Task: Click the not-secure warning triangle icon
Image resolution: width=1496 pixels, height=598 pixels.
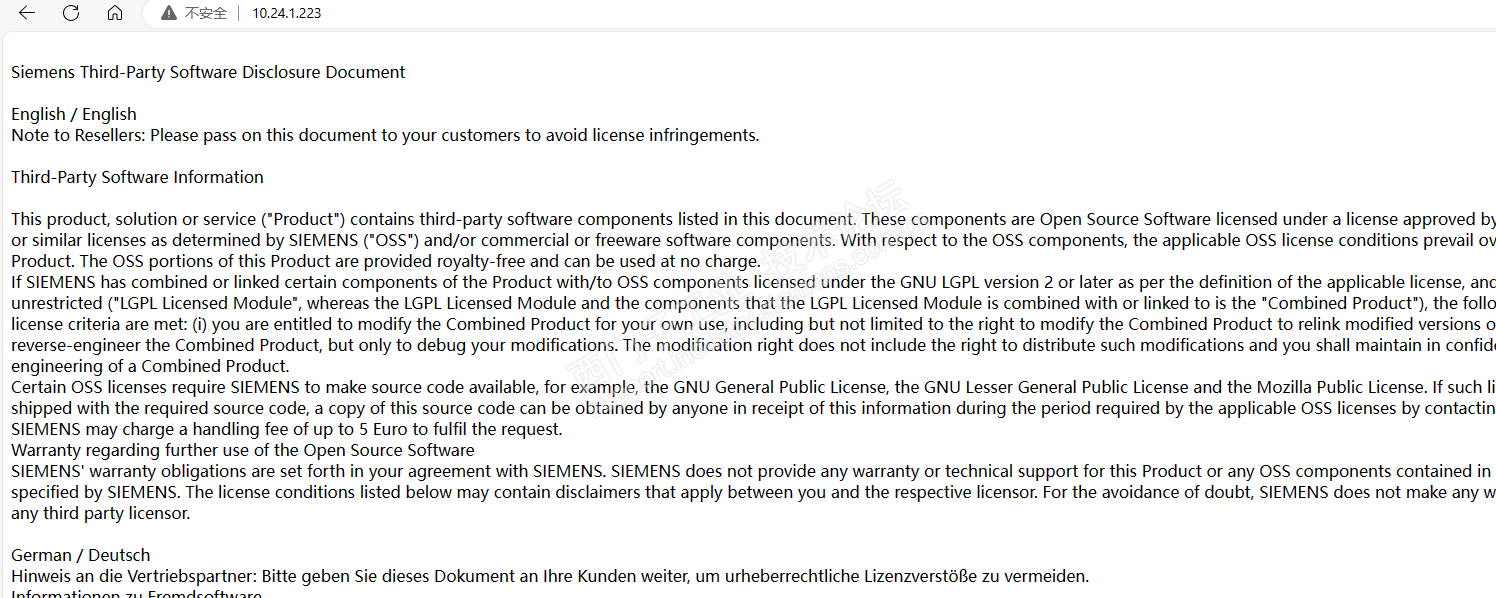Action: [168, 13]
